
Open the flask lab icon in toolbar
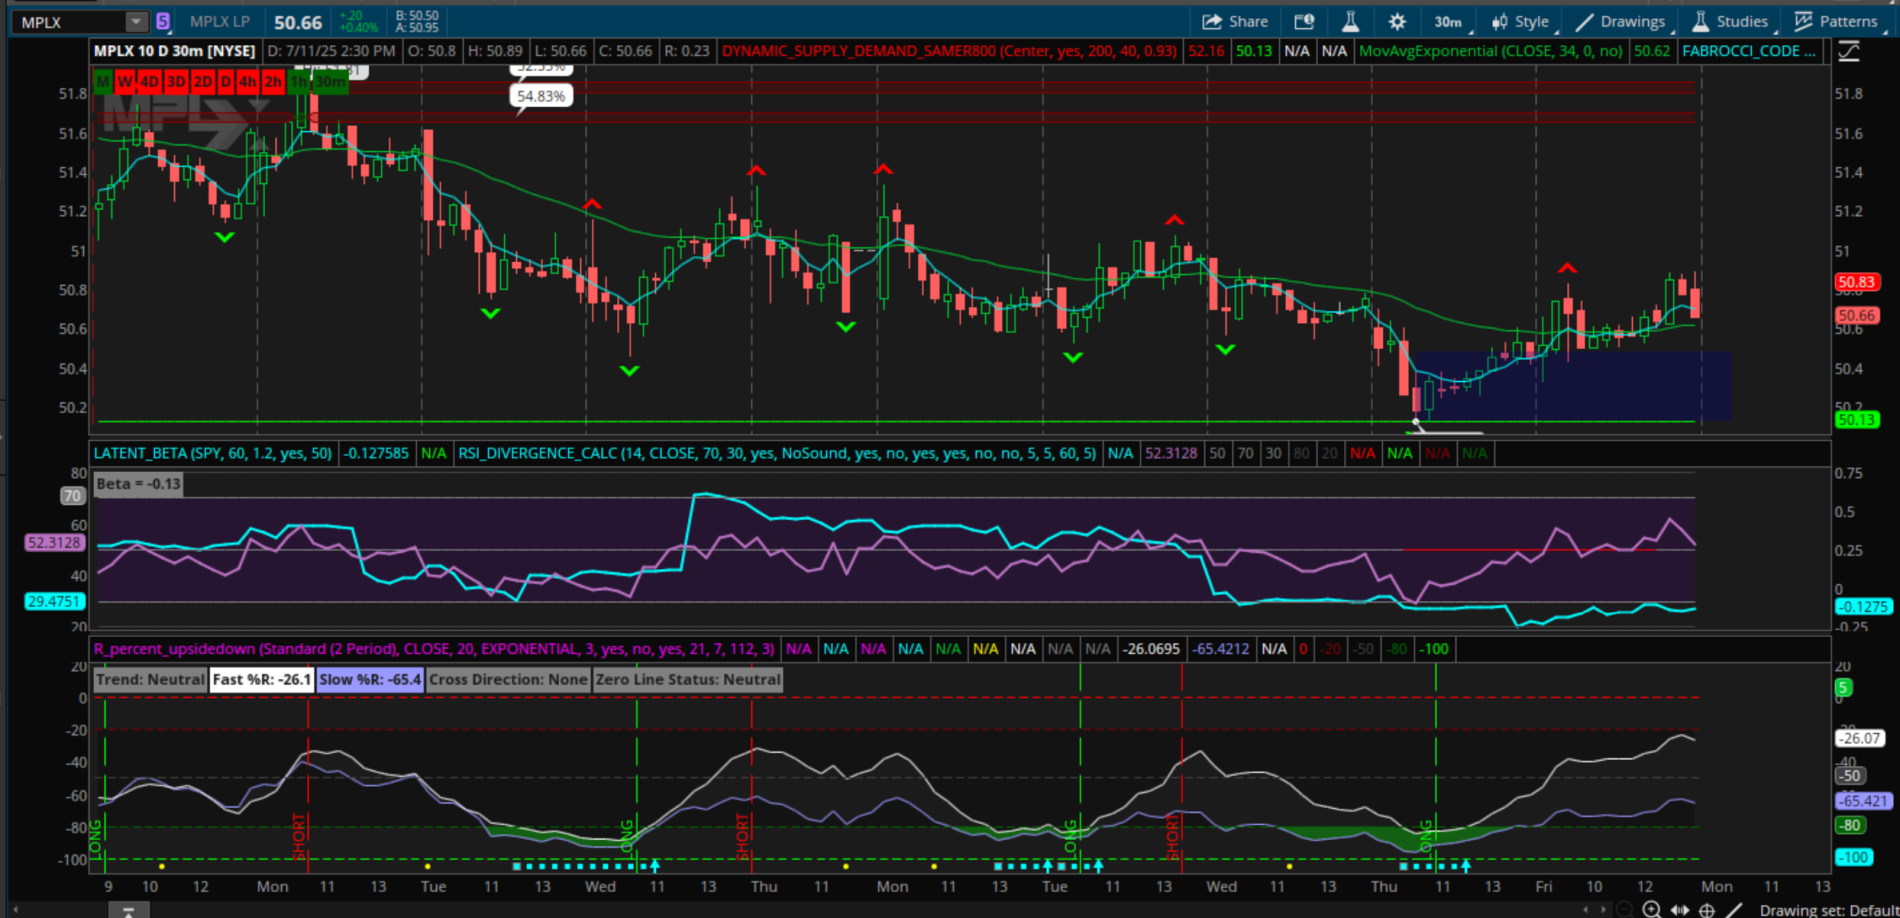coord(1350,21)
